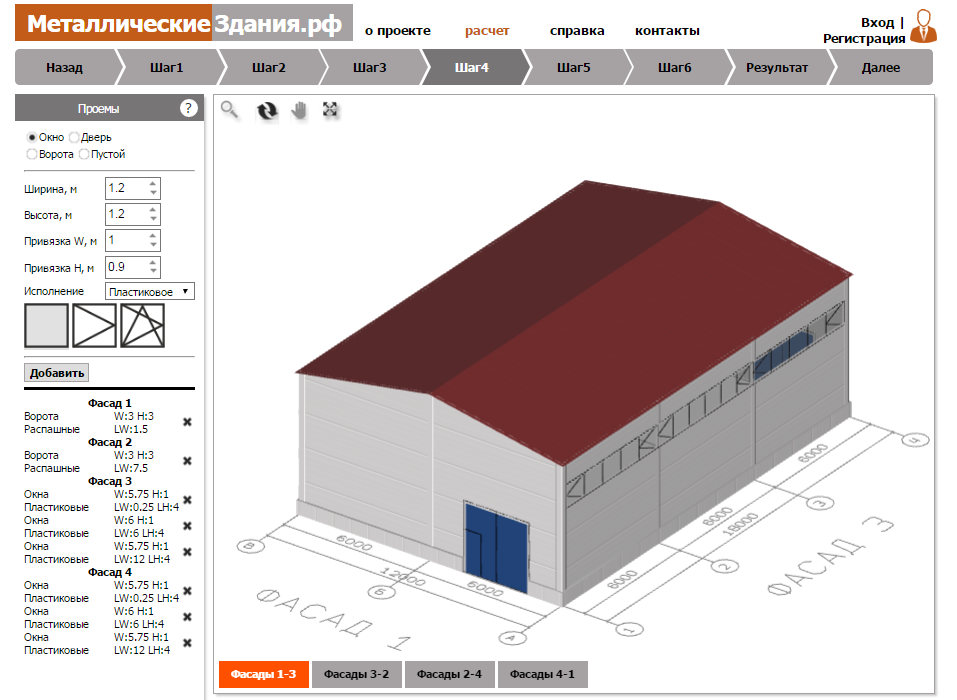This screenshot has width=957, height=700.
Task: Click the rotate view tool icon
Action: tap(267, 111)
